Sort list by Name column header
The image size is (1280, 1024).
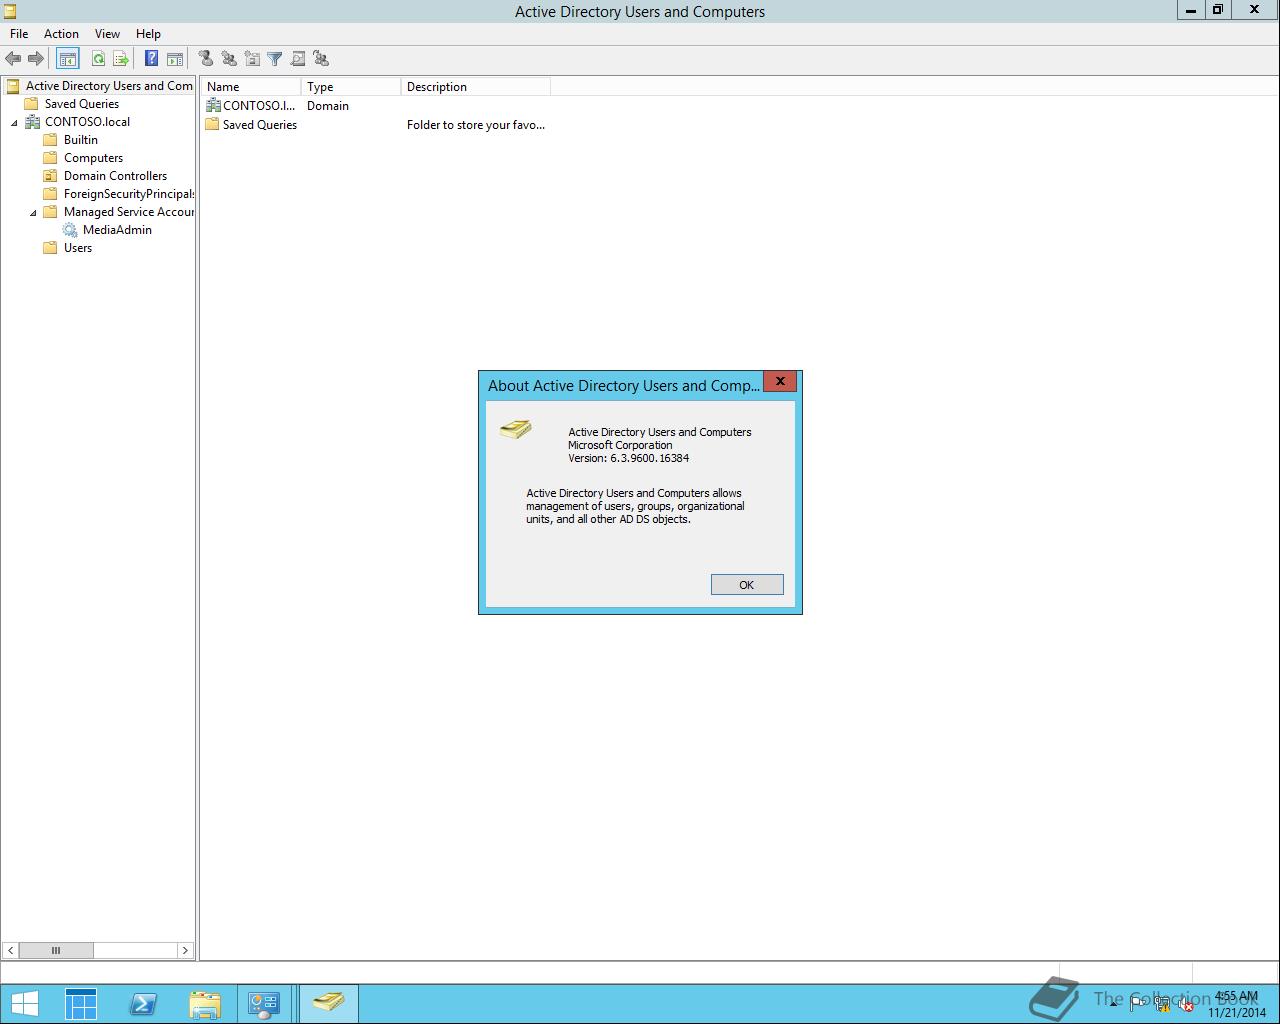coord(251,87)
